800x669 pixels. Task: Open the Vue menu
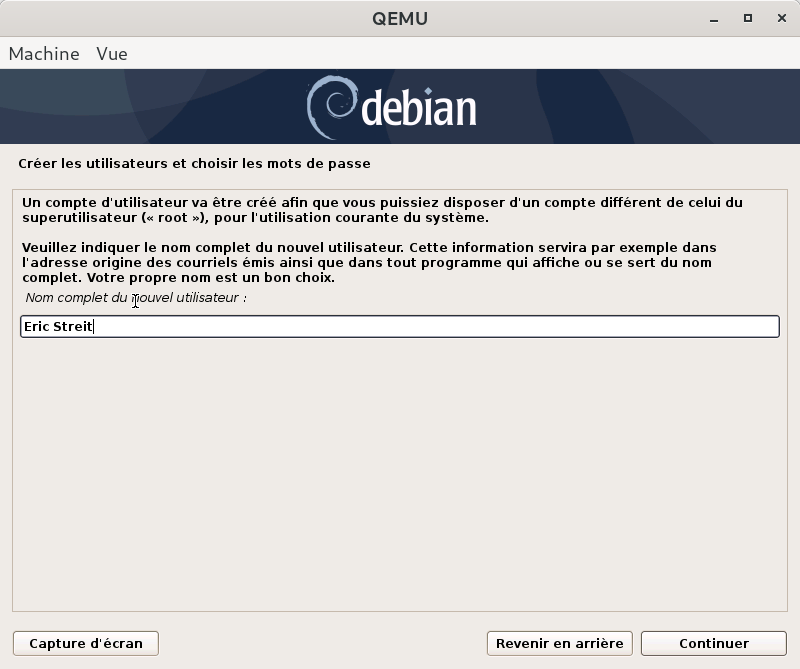click(112, 54)
